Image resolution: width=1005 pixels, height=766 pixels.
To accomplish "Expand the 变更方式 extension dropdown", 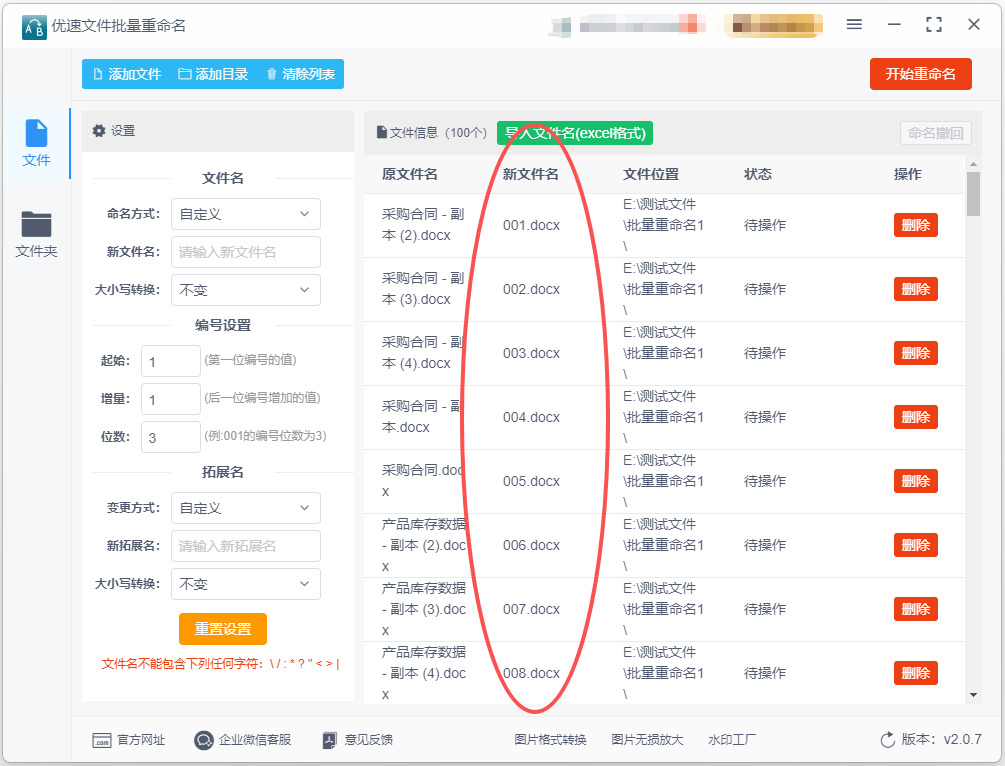I will point(245,508).
